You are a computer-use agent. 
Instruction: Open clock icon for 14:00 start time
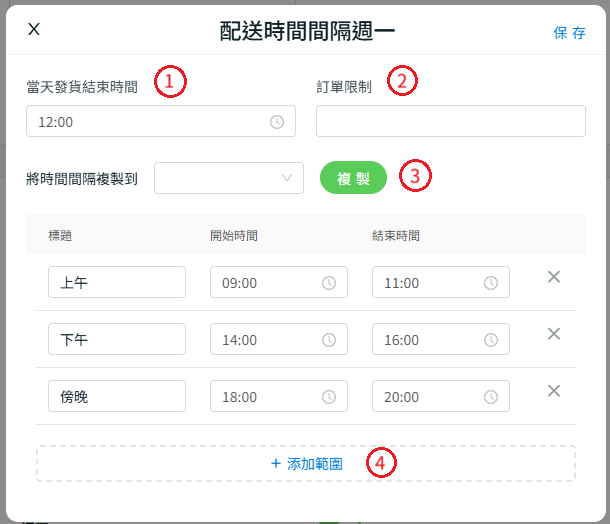pos(329,340)
